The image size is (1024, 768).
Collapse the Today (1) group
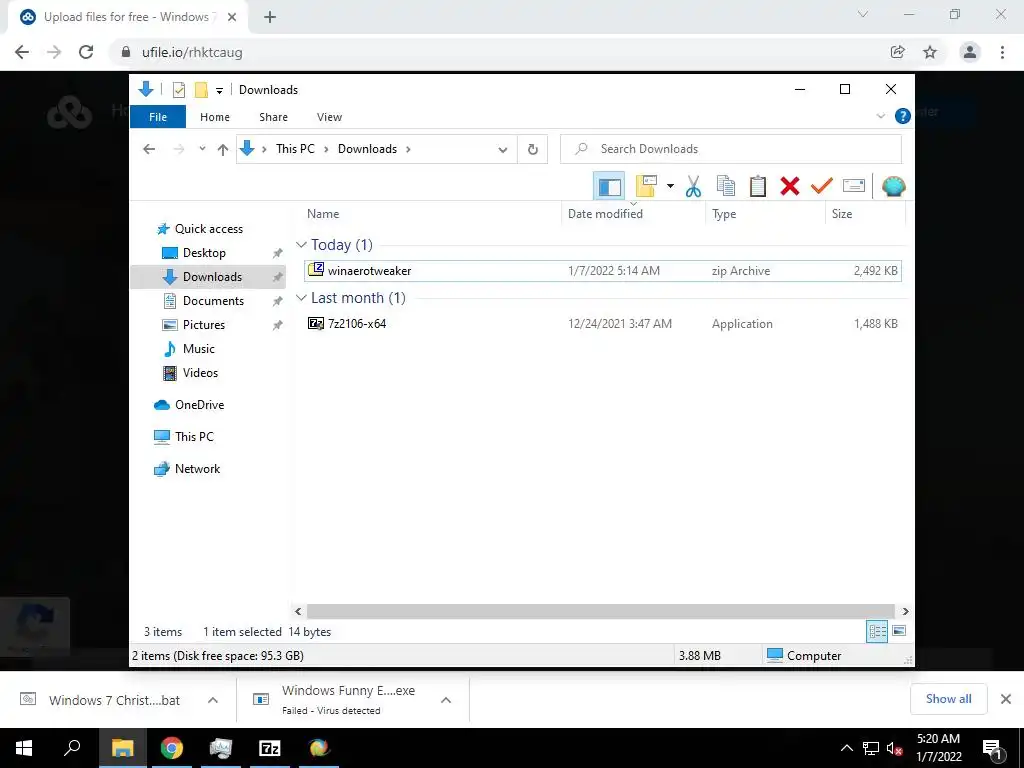(x=301, y=245)
